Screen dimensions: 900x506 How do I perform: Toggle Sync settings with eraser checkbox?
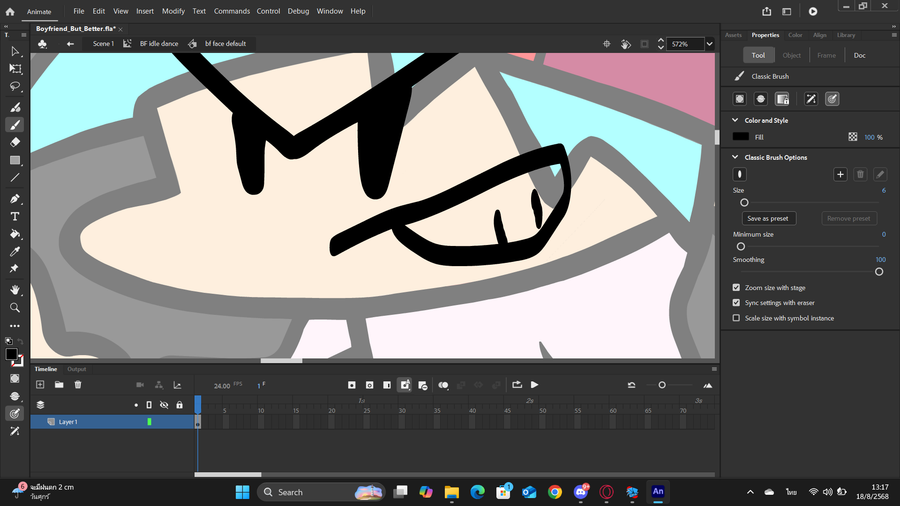click(x=736, y=302)
